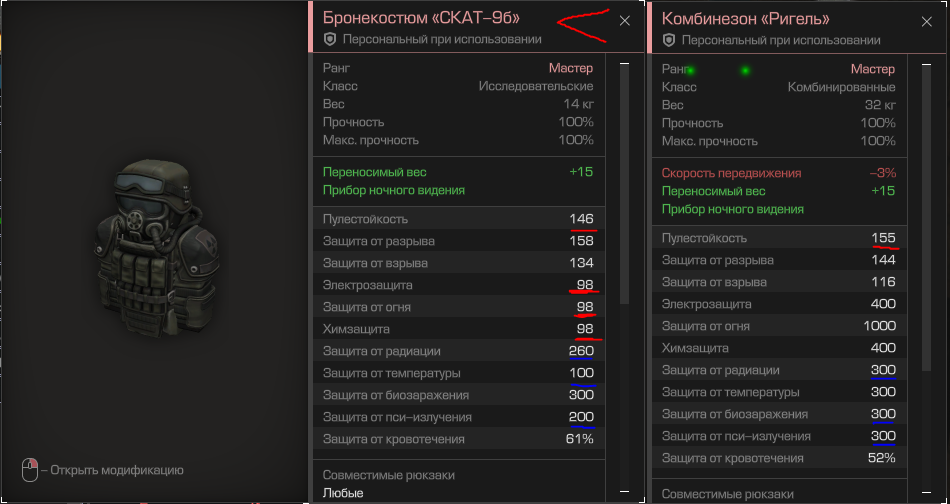This screenshot has height=504, width=950.
Task: Click the Ригель panel scrollbar thumb
Action: pyautogui.click(x=926, y=218)
